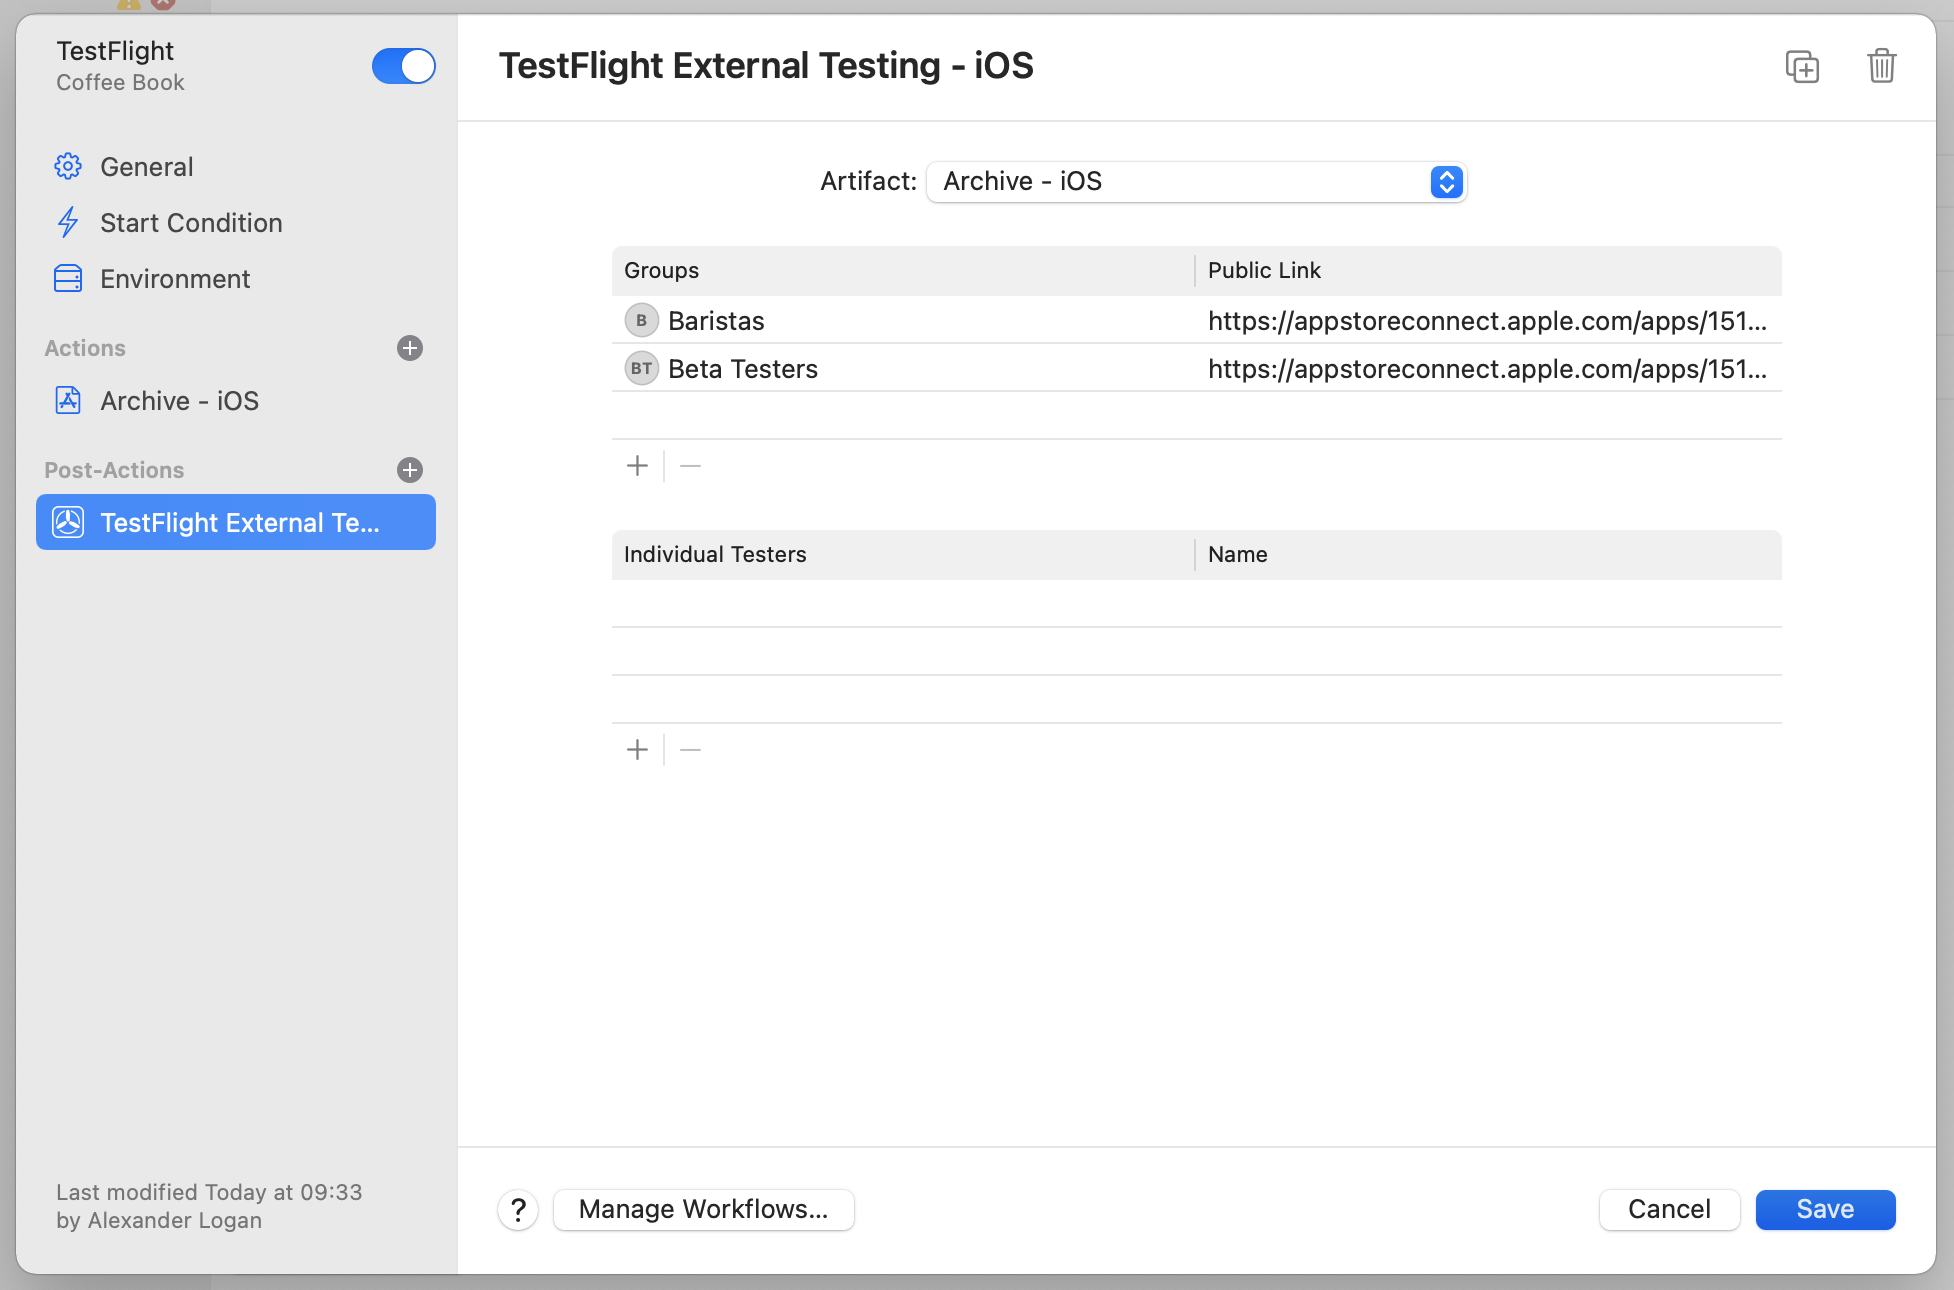The height and width of the screenshot is (1290, 1954).
Task: Add a new action with plus icon
Action: point(410,348)
